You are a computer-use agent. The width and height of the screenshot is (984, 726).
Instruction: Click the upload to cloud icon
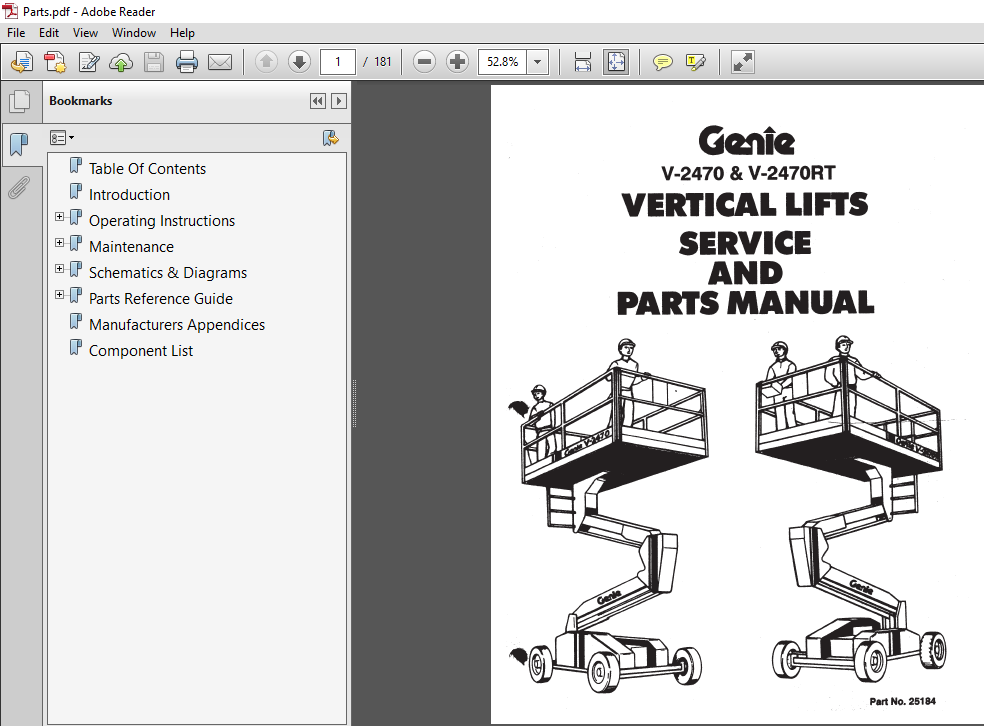[121, 62]
